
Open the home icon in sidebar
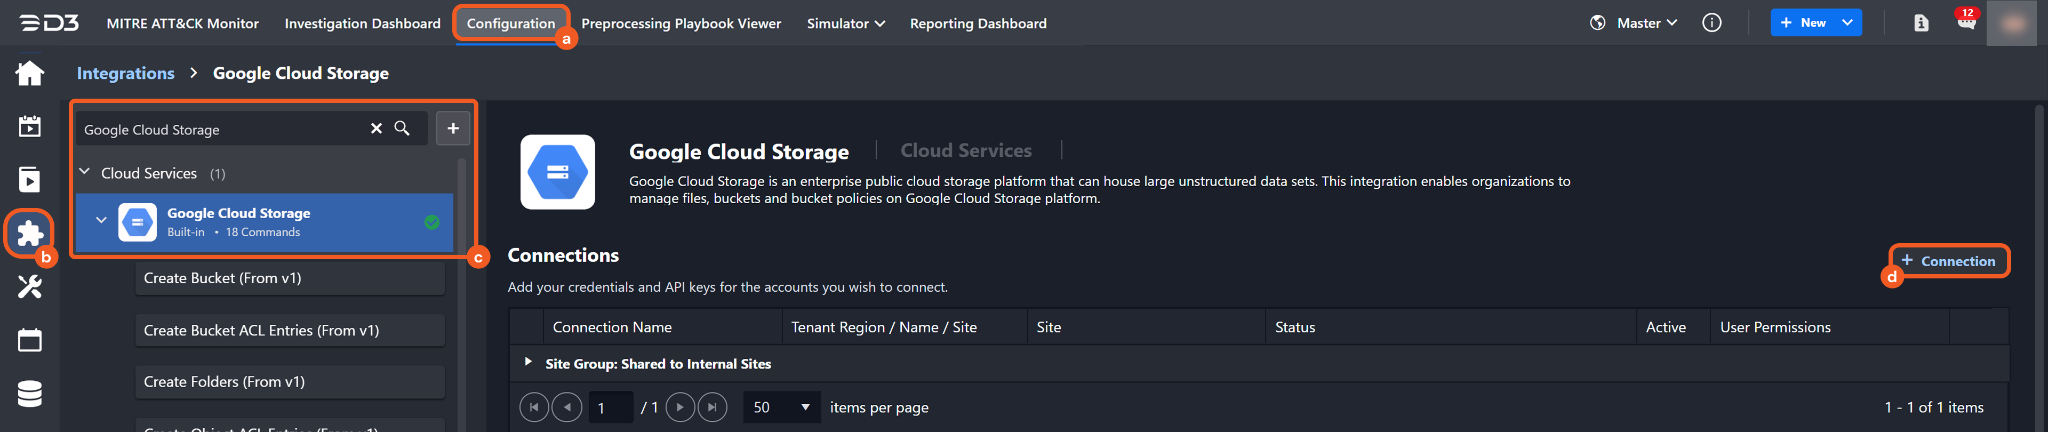tap(30, 73)
